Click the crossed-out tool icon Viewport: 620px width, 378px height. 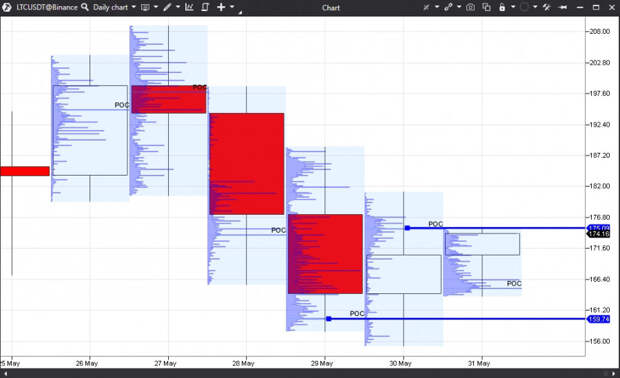tap(426, 7)
